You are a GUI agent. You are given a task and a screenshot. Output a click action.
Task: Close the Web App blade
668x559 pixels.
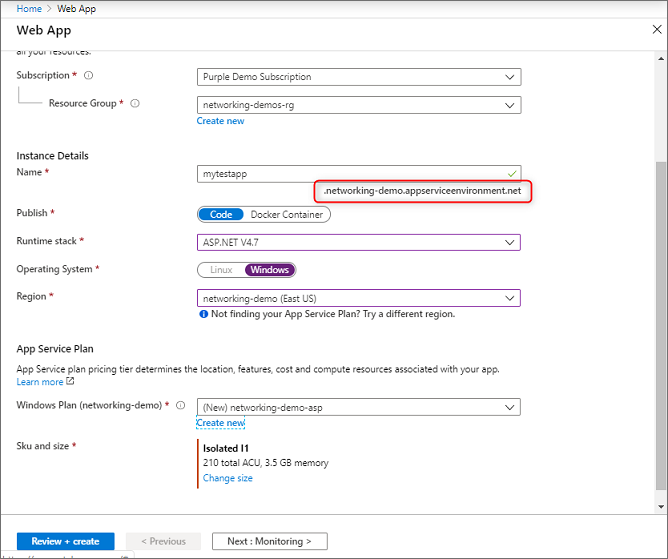pos(657,30)
